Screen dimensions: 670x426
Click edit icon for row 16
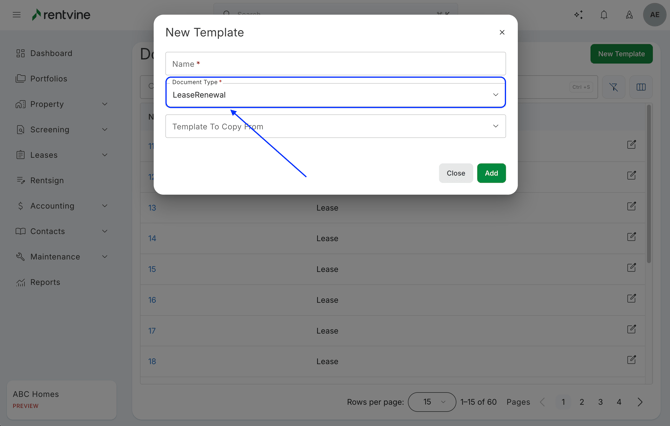[631, 298]
